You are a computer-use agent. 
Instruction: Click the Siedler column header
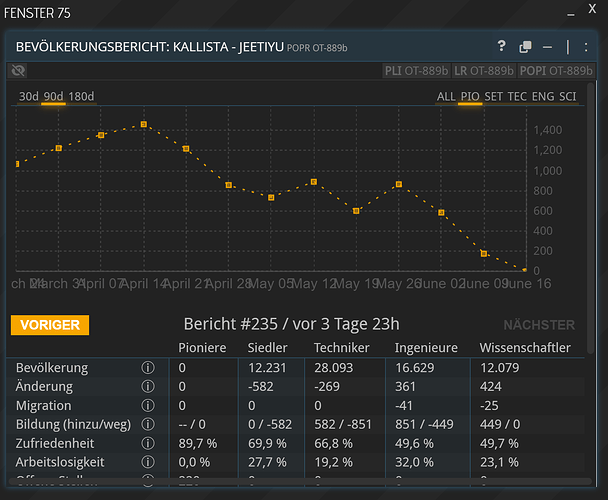267,348
